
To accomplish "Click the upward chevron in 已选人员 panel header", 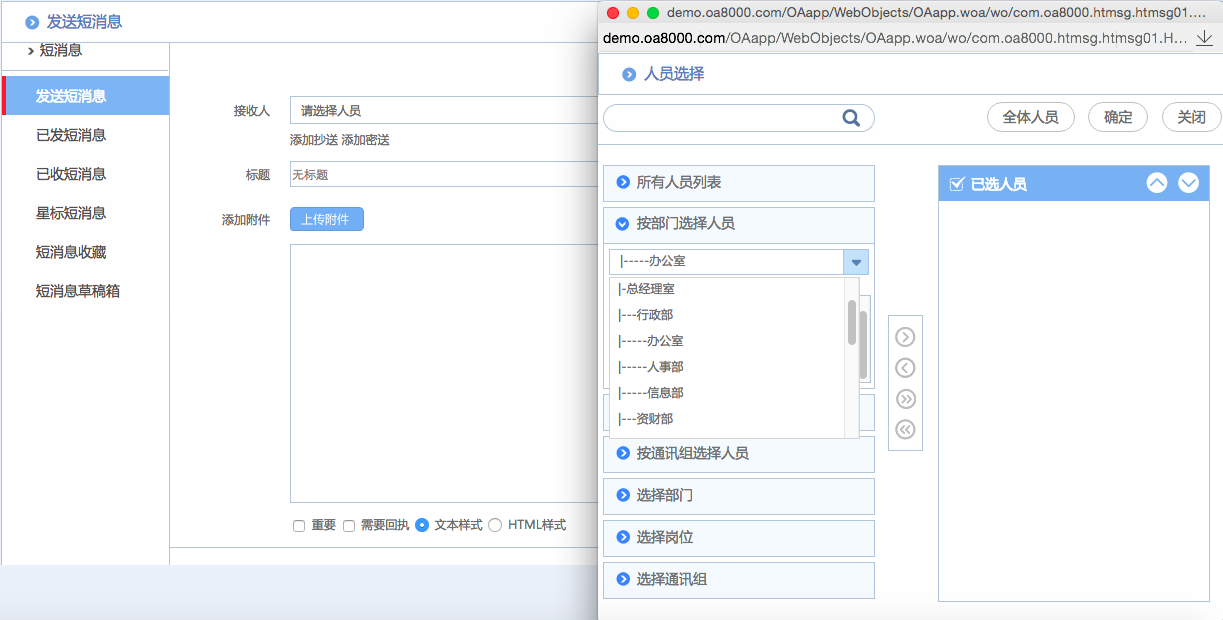I will click(1157, 183).
